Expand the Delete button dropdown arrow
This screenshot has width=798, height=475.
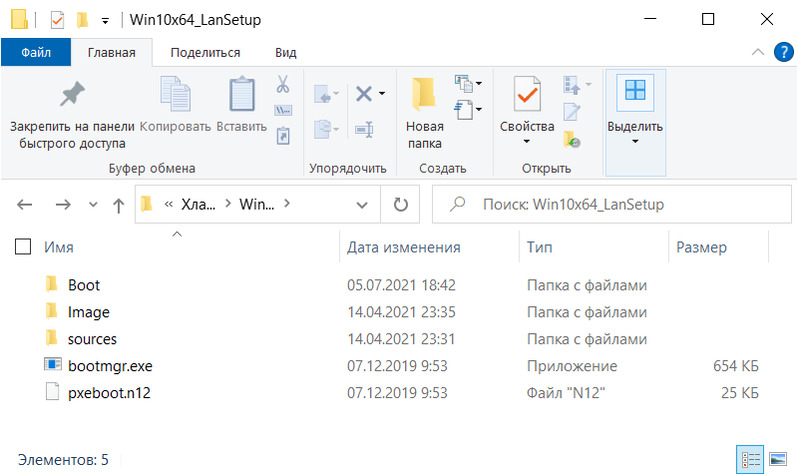tap(382, 94)
